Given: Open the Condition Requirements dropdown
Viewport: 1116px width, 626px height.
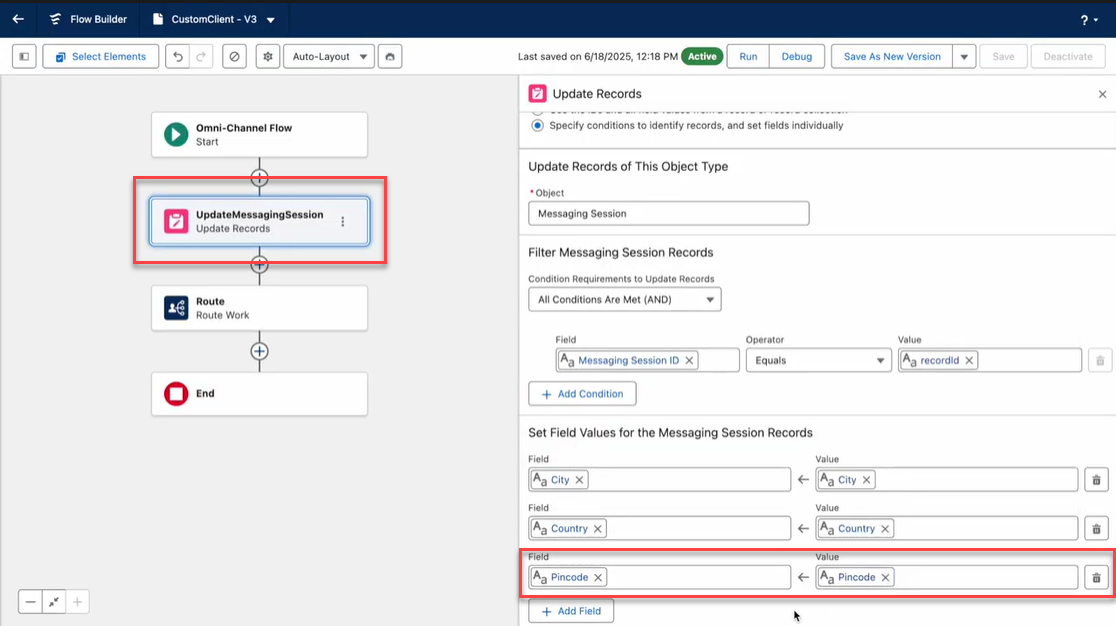Looking at the screenshot, I should click(624, 299).
